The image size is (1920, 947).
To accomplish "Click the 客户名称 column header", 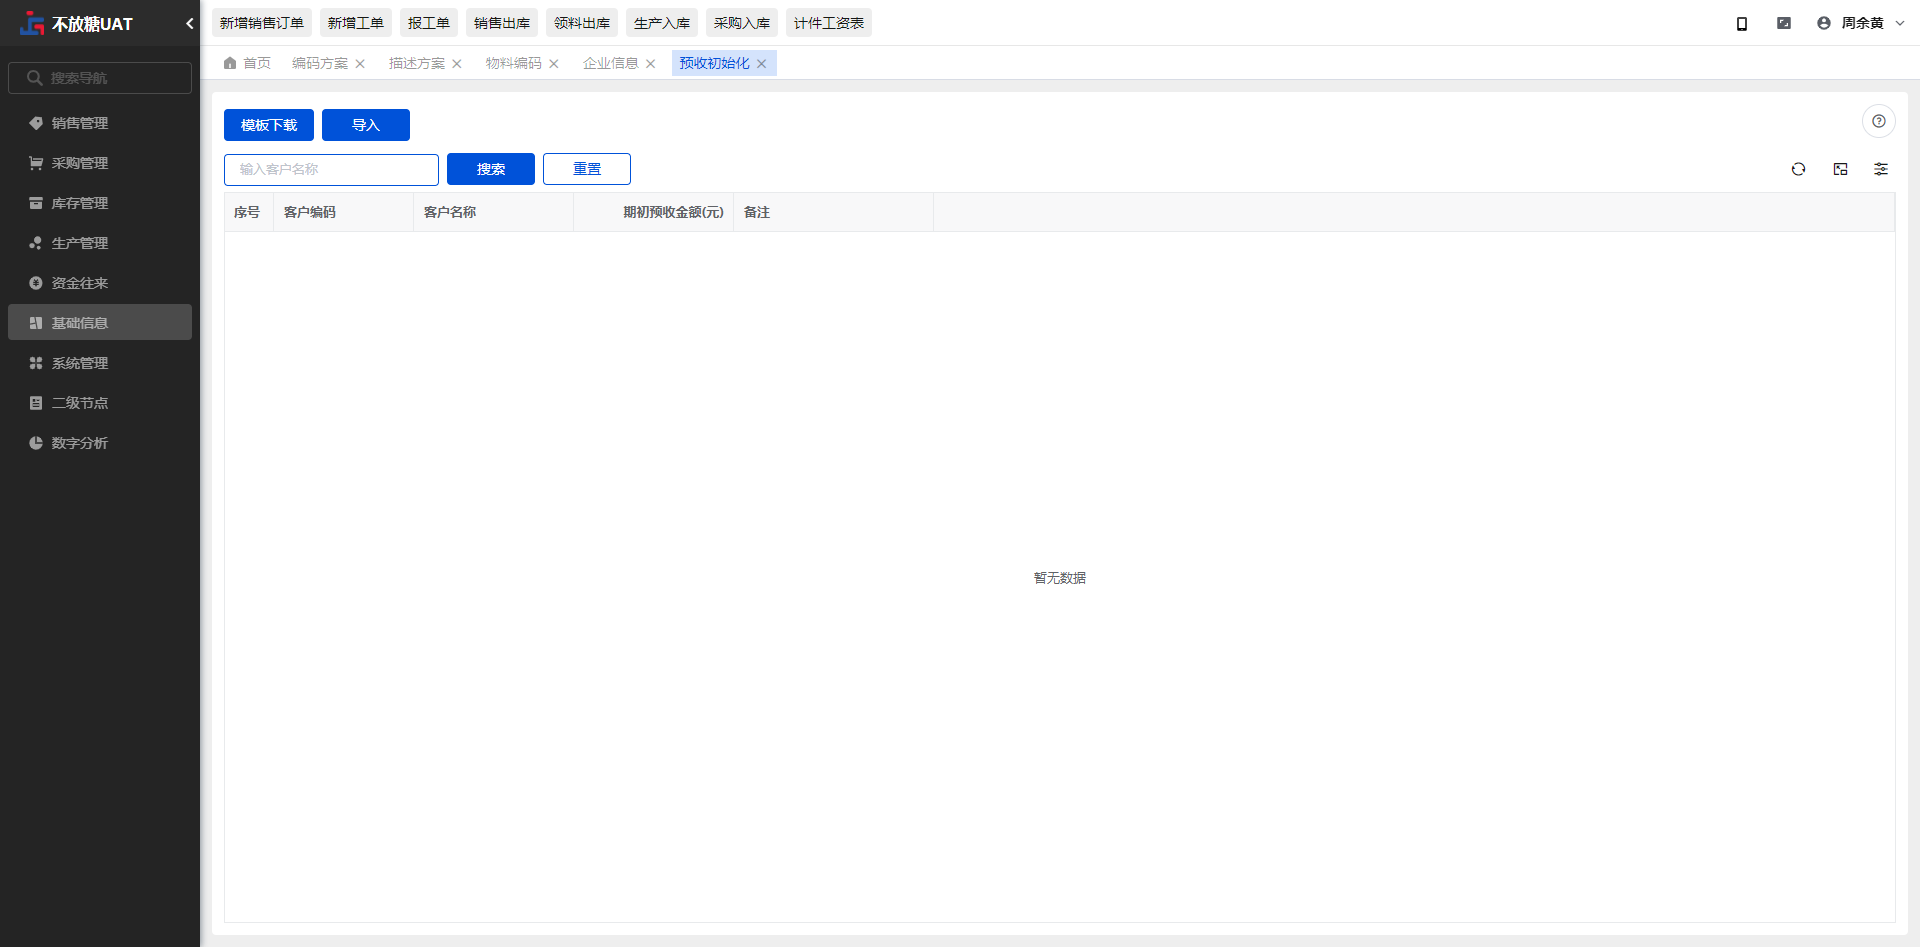I will click(x=493, y=212).
